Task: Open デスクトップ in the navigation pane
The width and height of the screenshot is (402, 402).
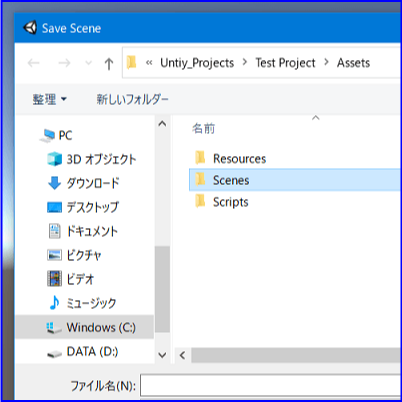Action: coord(83,207)
